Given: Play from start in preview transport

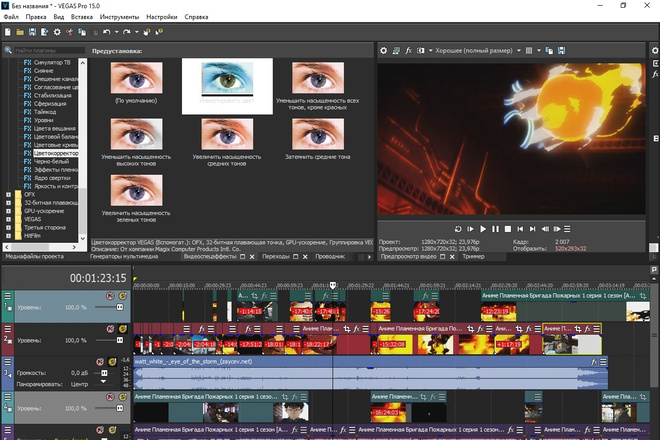Looking at the screenshot, I should coord(471,229).
